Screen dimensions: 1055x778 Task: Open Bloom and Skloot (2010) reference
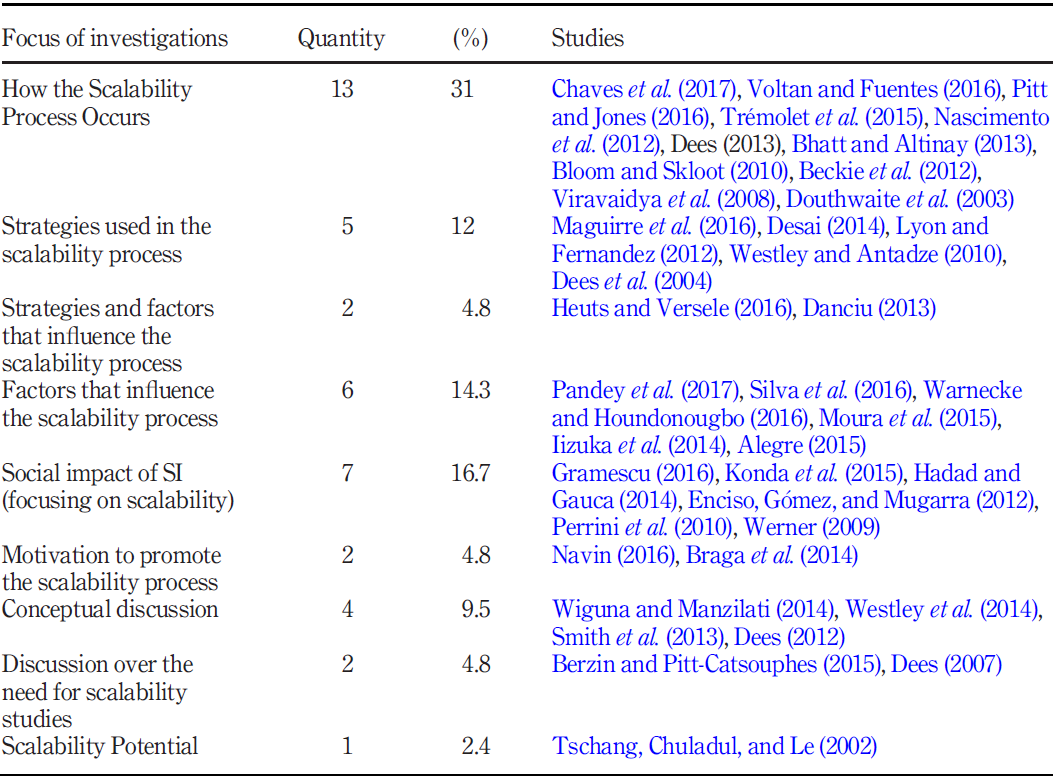click(665, 171)
